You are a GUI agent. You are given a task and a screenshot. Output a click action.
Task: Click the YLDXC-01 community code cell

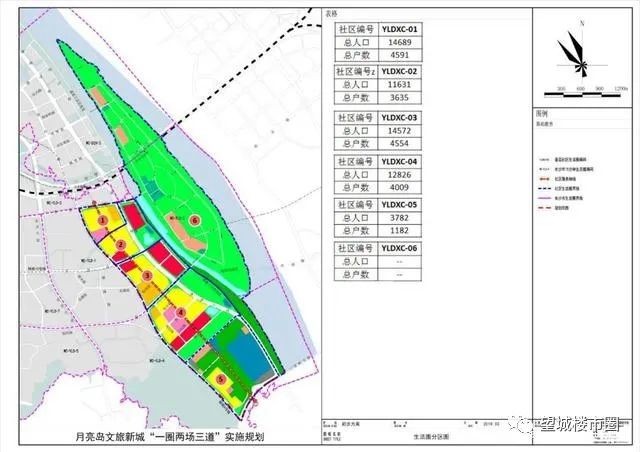coord(400,29)
